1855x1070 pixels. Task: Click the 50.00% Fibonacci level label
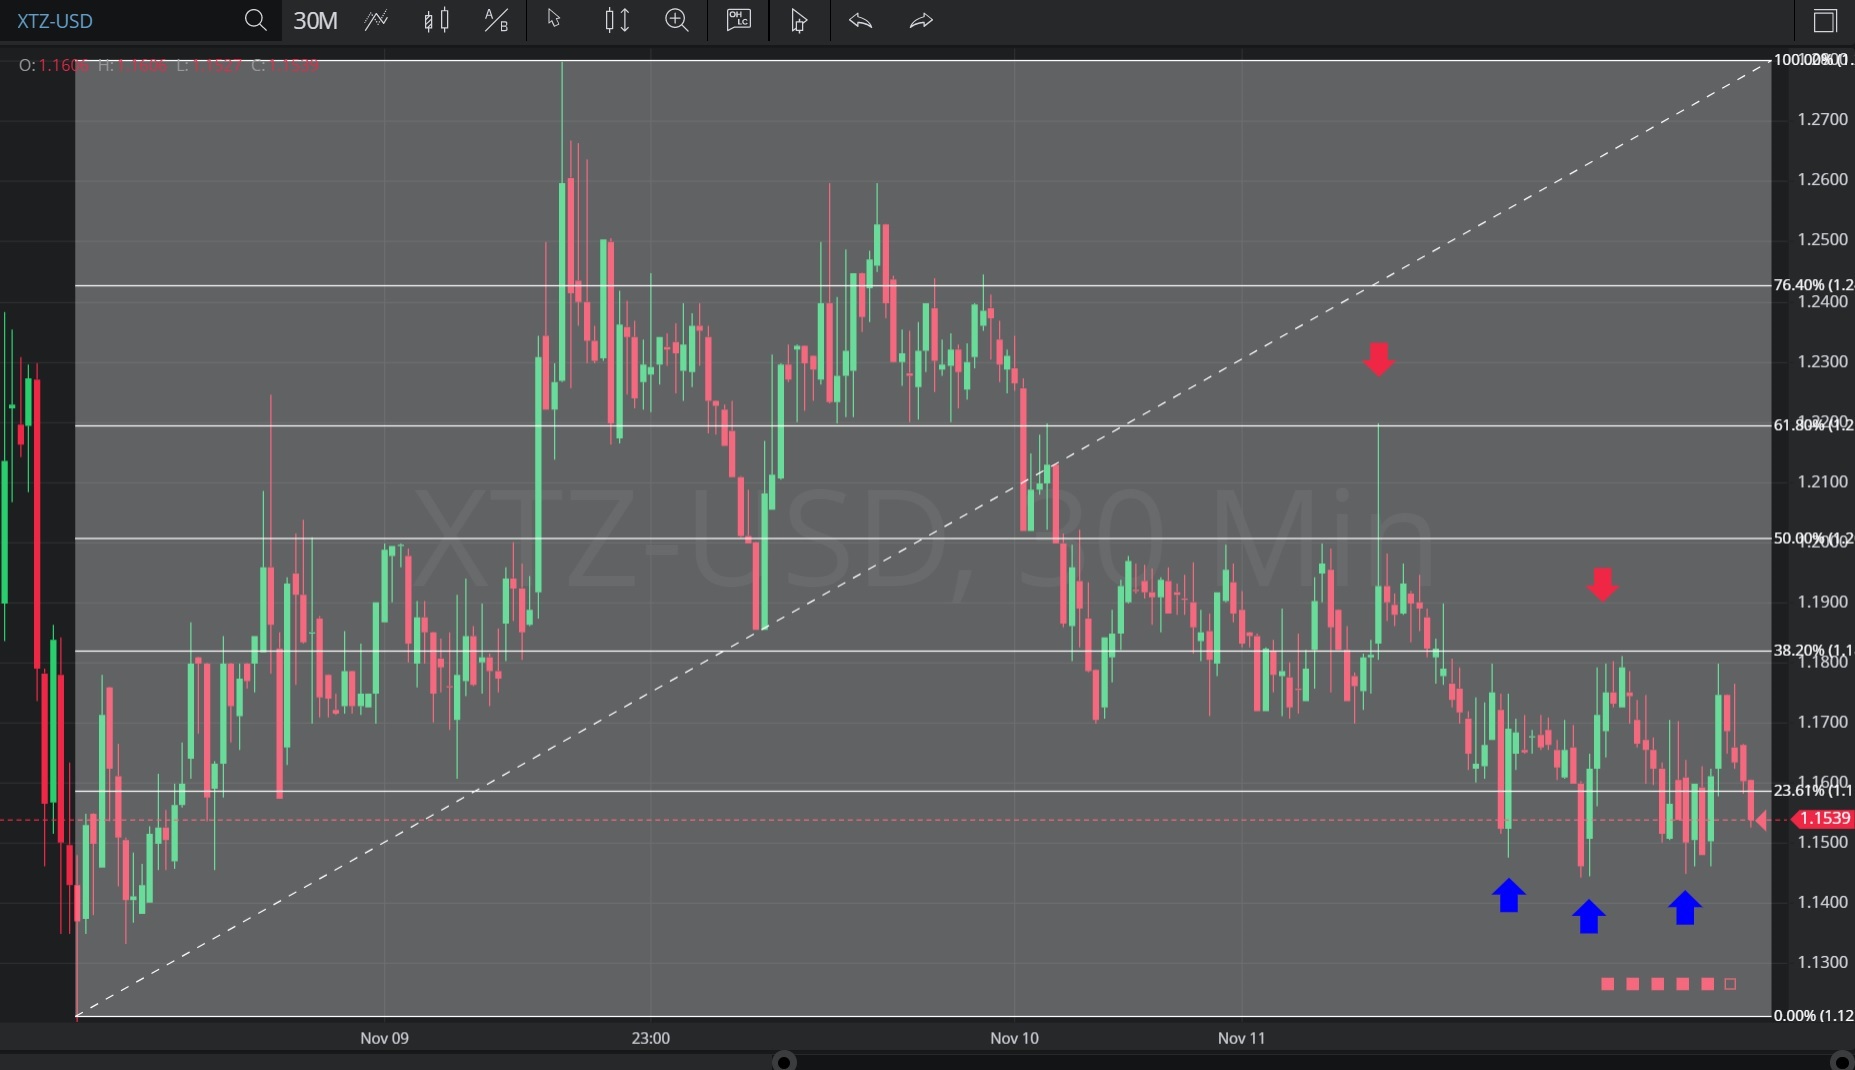click(x=1813, y=539)
